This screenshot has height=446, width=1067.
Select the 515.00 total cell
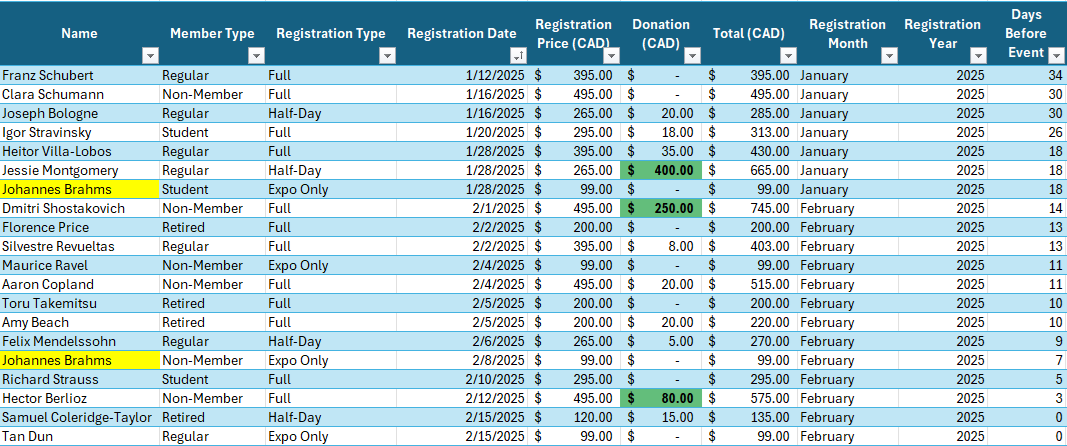point(750,285)
